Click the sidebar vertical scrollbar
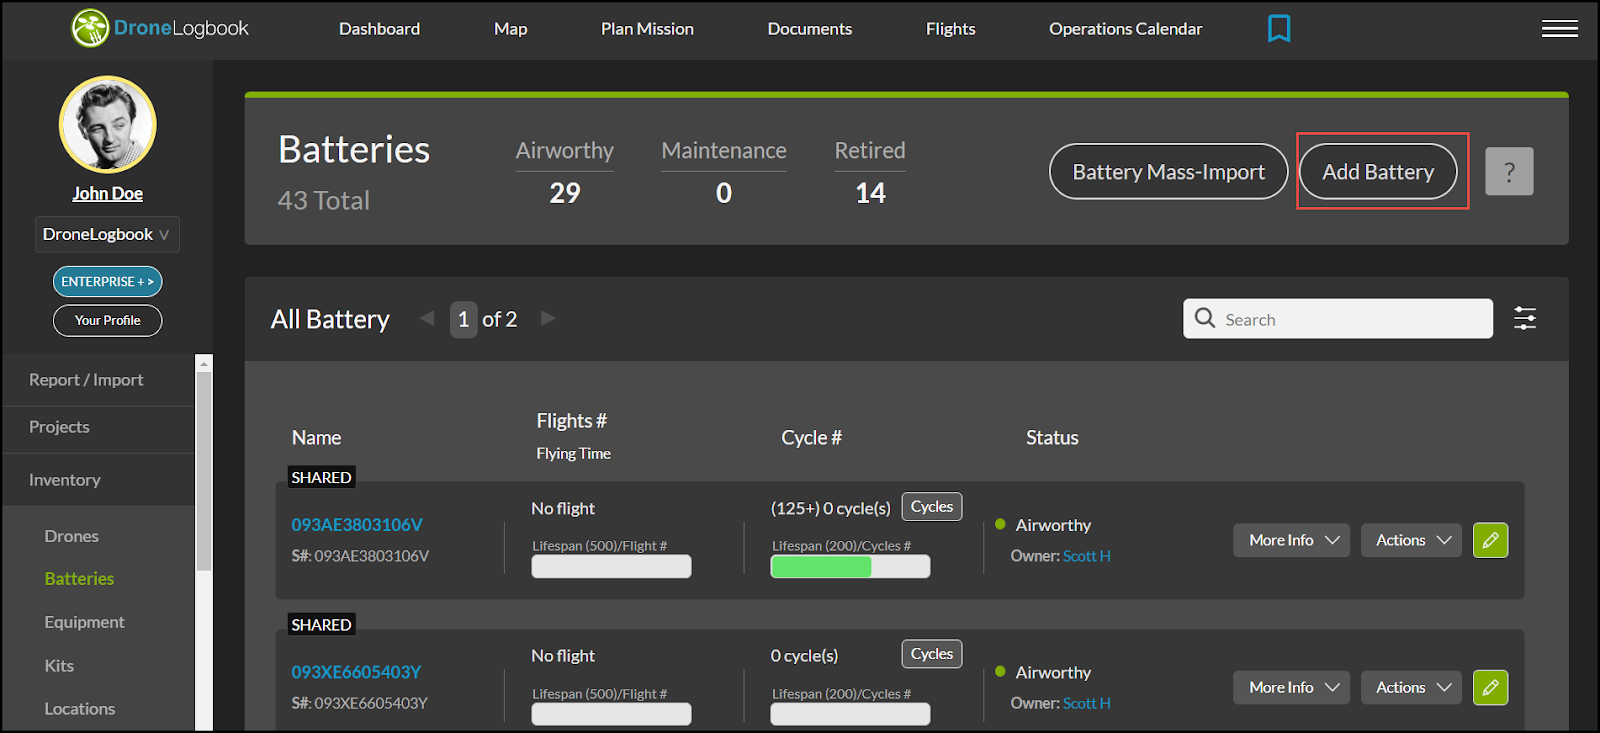The width and height of the screenshot is (1600, 733). pyautogui.click(x=204, y=470)
